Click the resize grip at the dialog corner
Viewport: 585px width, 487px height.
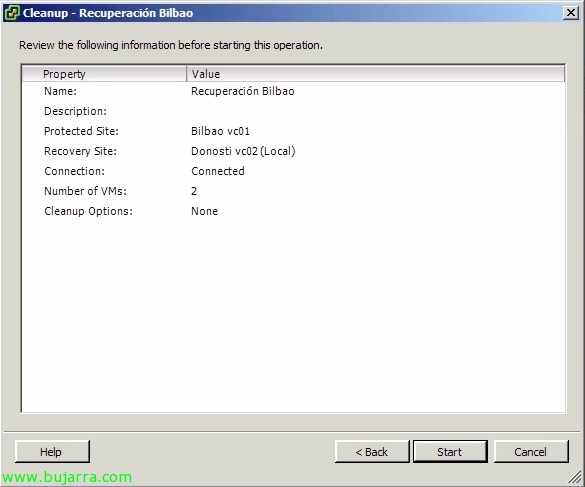point(575,477)
